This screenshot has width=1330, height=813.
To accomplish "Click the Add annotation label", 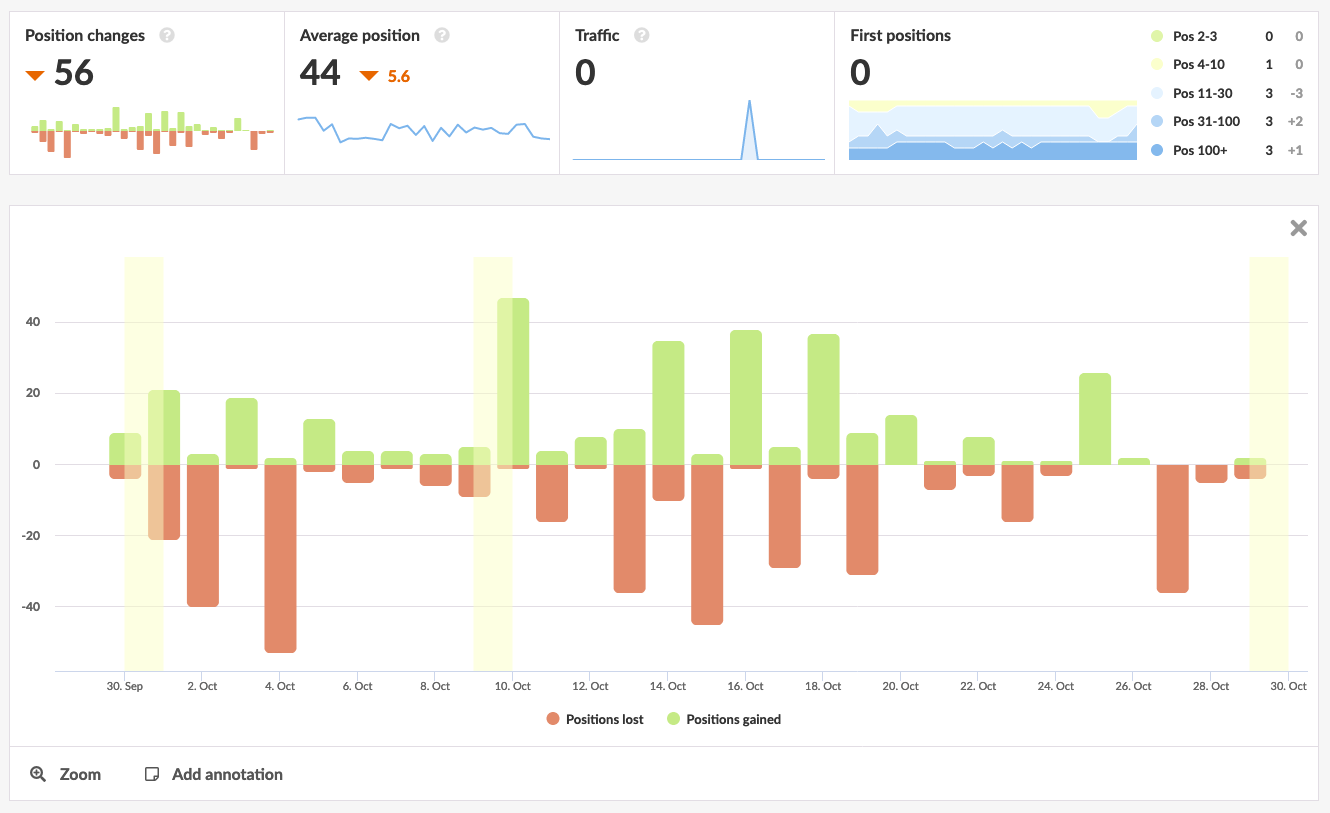I will pyautogui.click(x=227, y=773).
